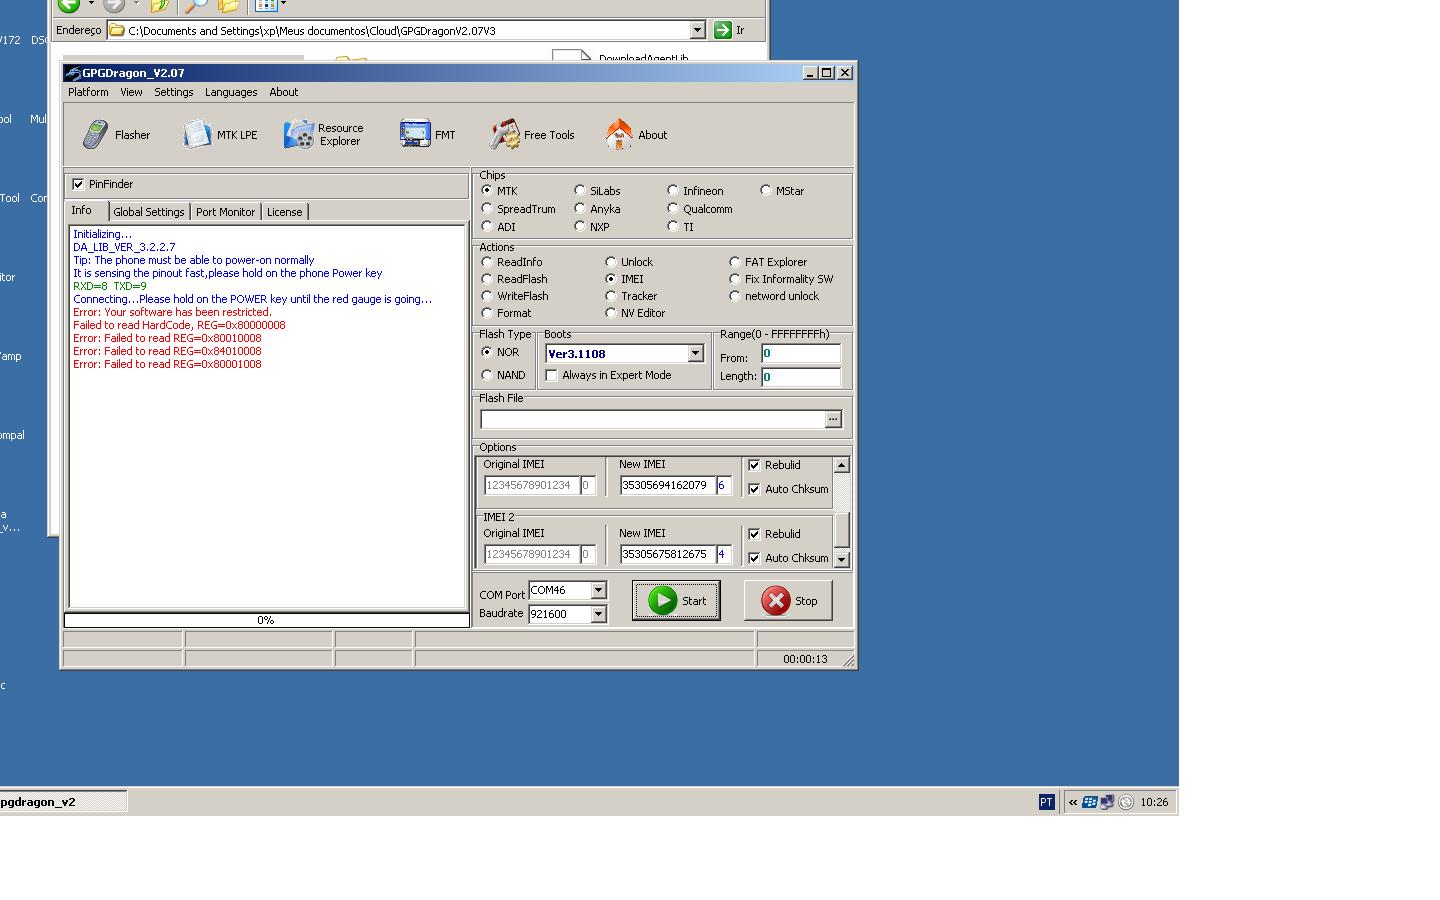Expand hidden tray icons chevron
1440x900 pixels.
1073,802
